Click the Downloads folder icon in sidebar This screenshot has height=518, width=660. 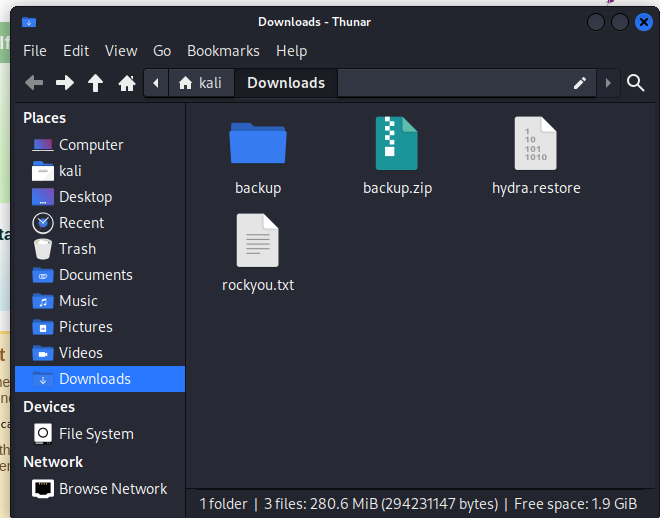point(43,379)
